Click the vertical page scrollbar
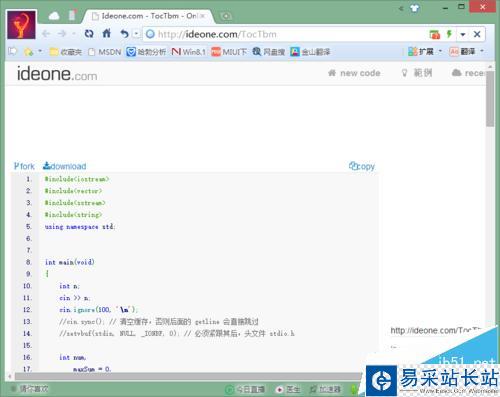The height and width of the screenshot is (397, 500). [x=490, y=98]
